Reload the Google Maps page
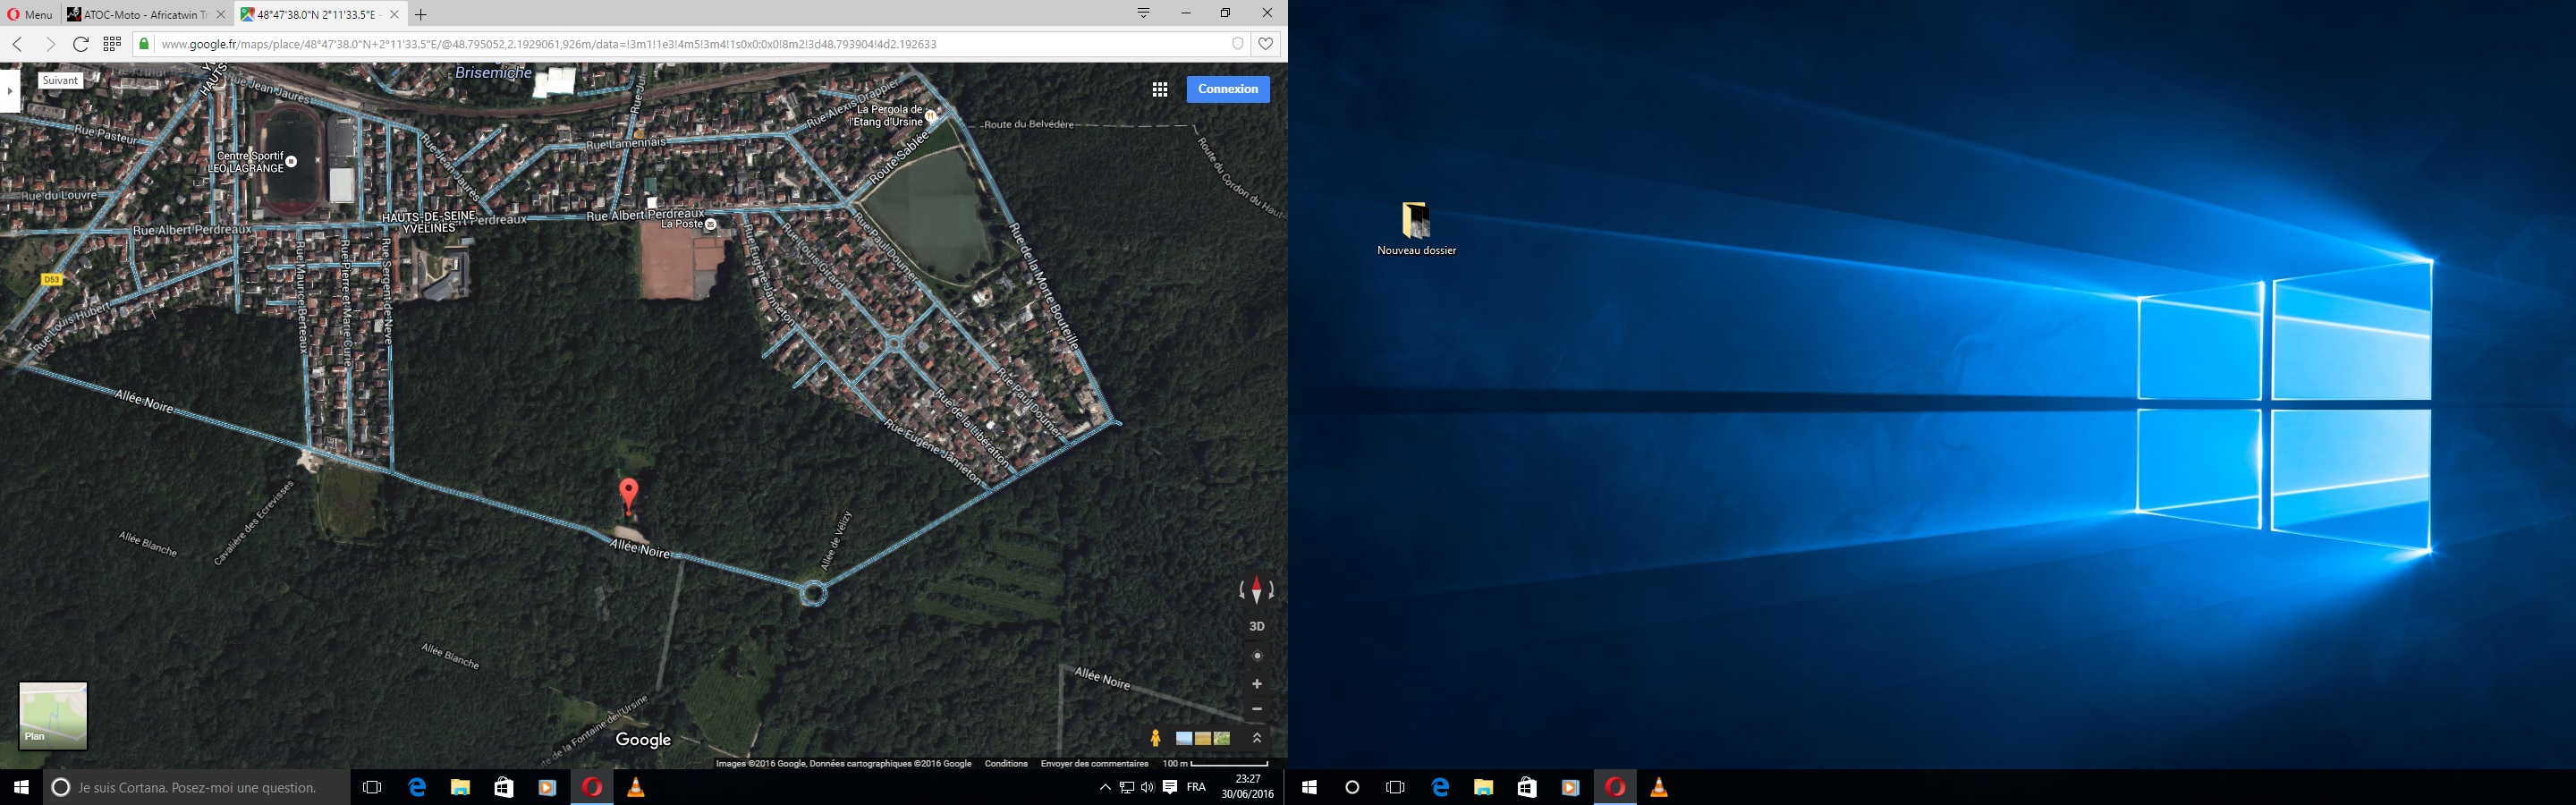 tap(81, 44)
